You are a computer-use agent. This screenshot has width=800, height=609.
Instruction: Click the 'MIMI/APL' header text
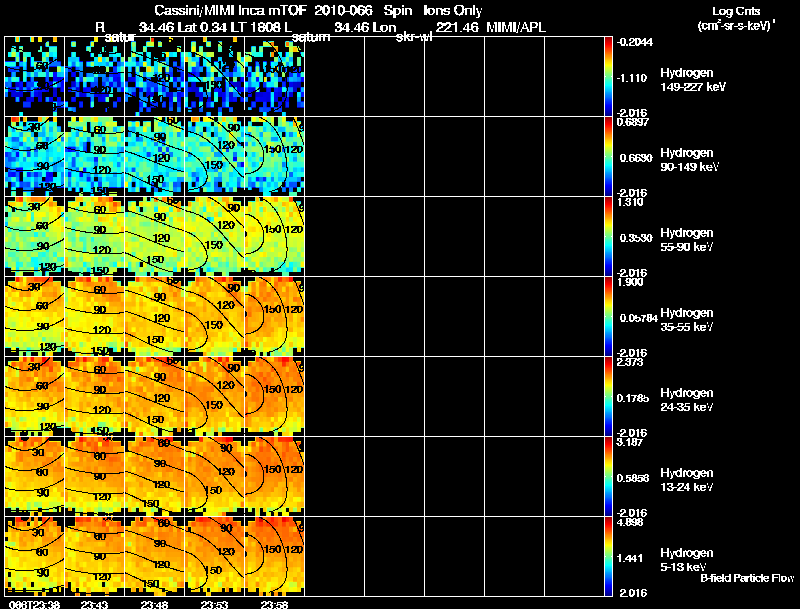(516, 28)
